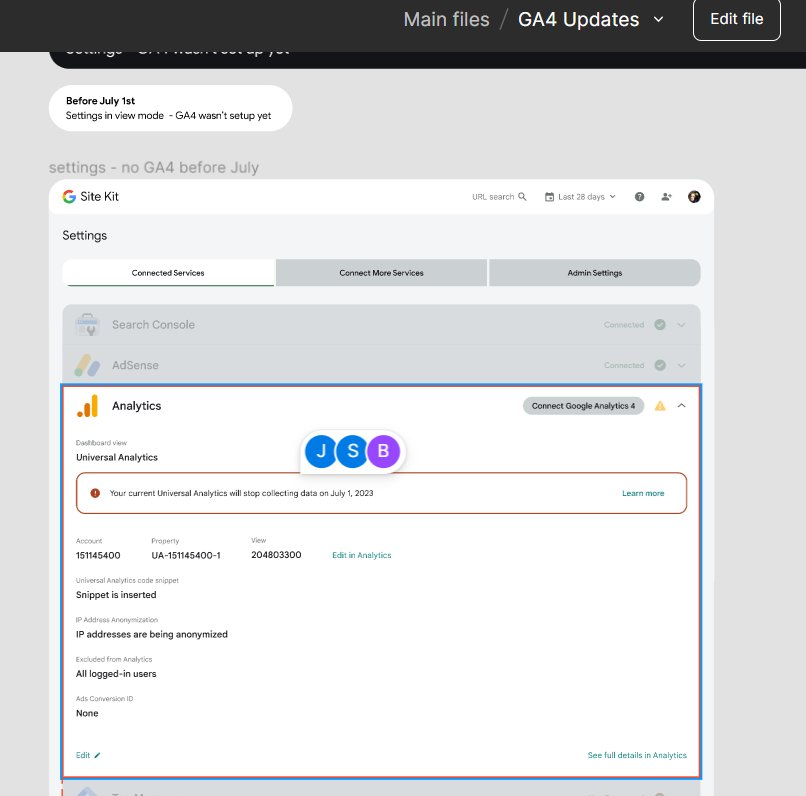Image resolution: width=806 pixels, height=796 pixels.
Task: Click the purple B collaborator avatar
Action: click(383, 451)
